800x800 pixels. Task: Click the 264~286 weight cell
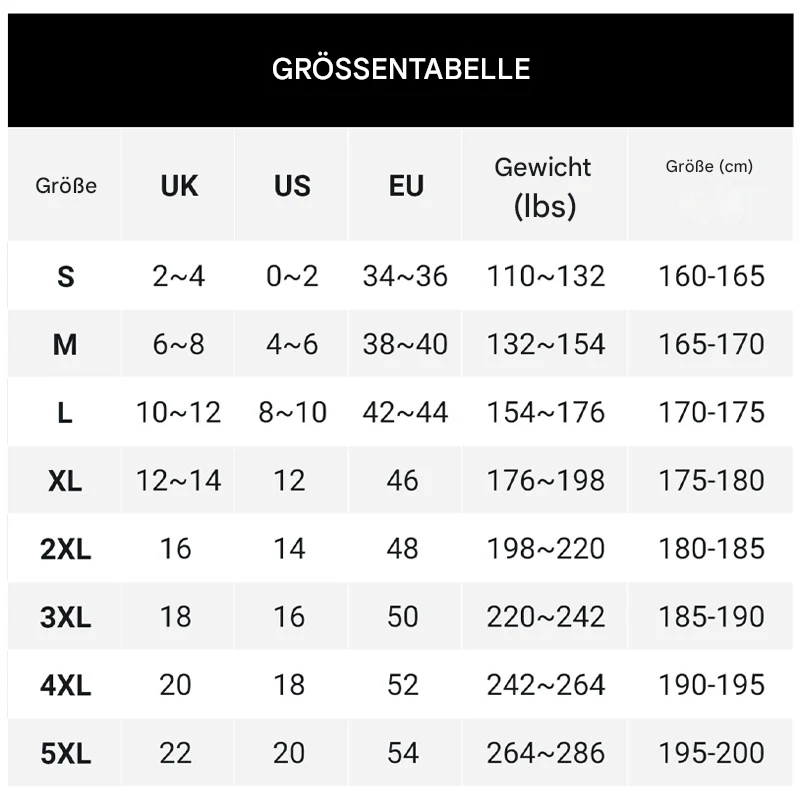[x=545, y=752]
